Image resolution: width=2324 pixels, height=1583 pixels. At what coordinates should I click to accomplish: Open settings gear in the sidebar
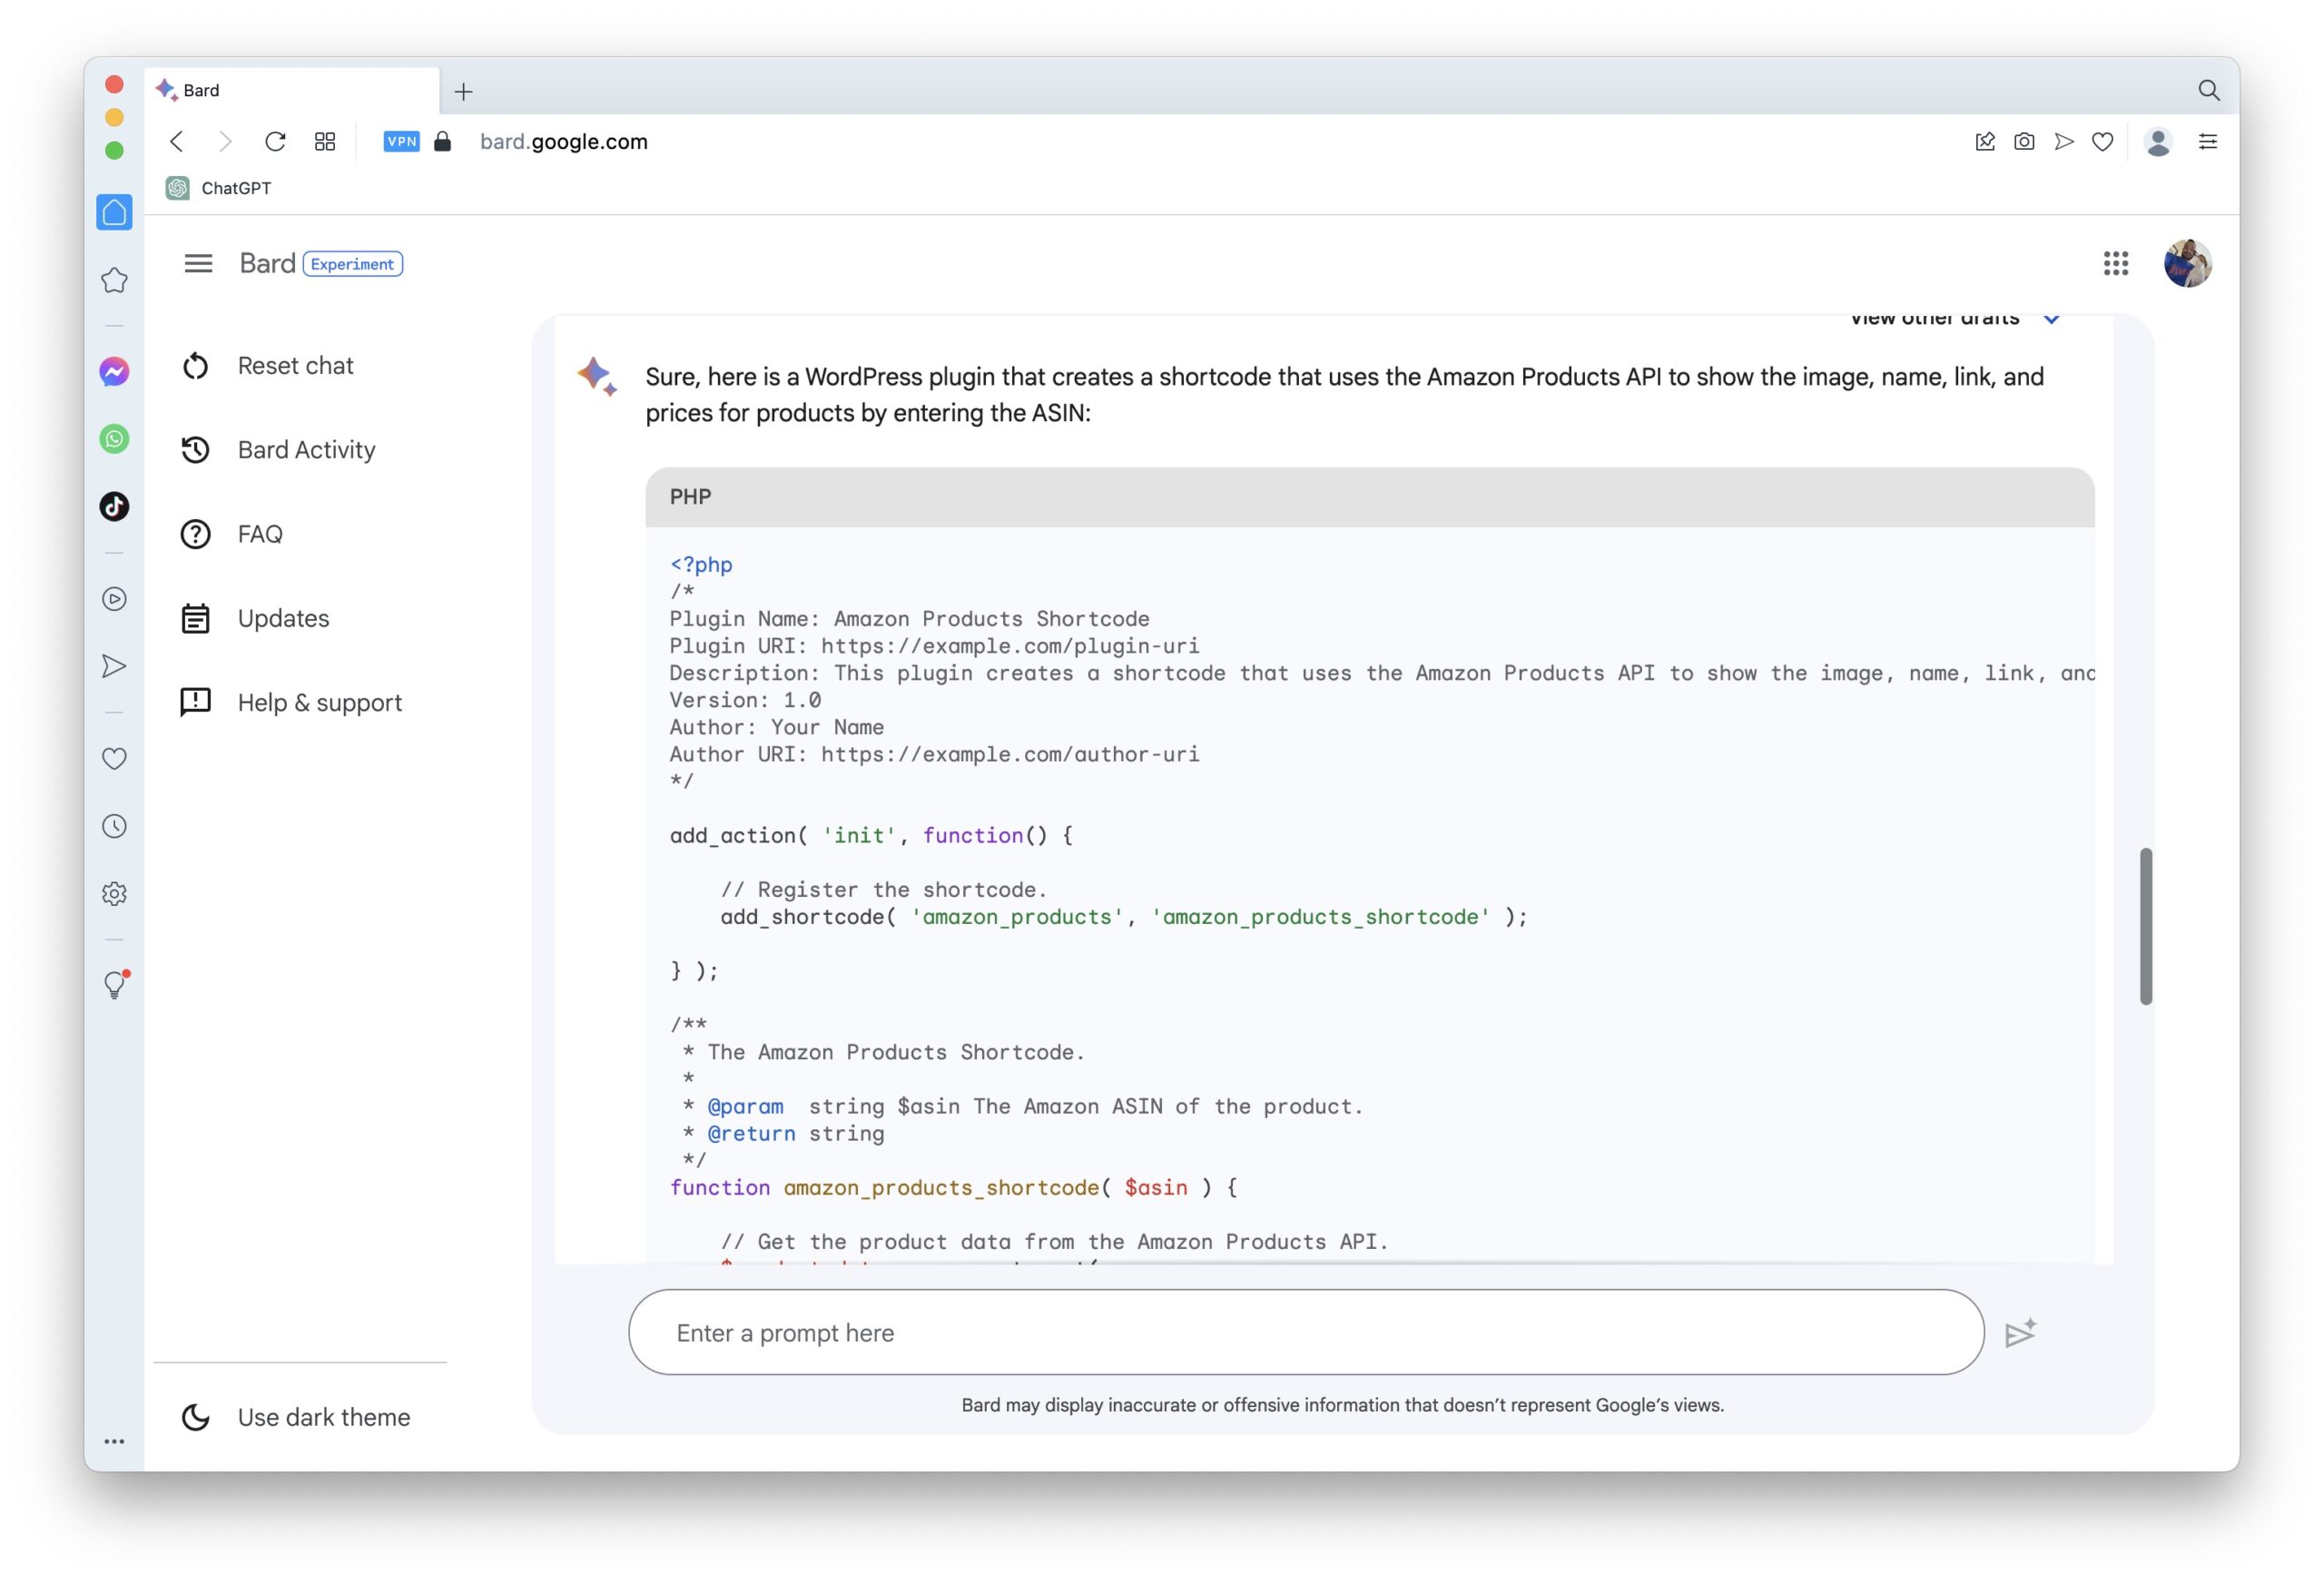click(x=114, y=893)
